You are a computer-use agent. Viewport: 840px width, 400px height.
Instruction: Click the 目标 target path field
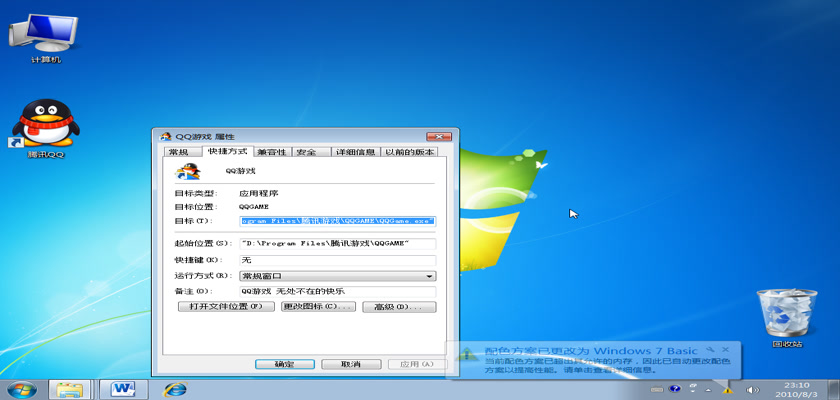[x=337, y=219]
